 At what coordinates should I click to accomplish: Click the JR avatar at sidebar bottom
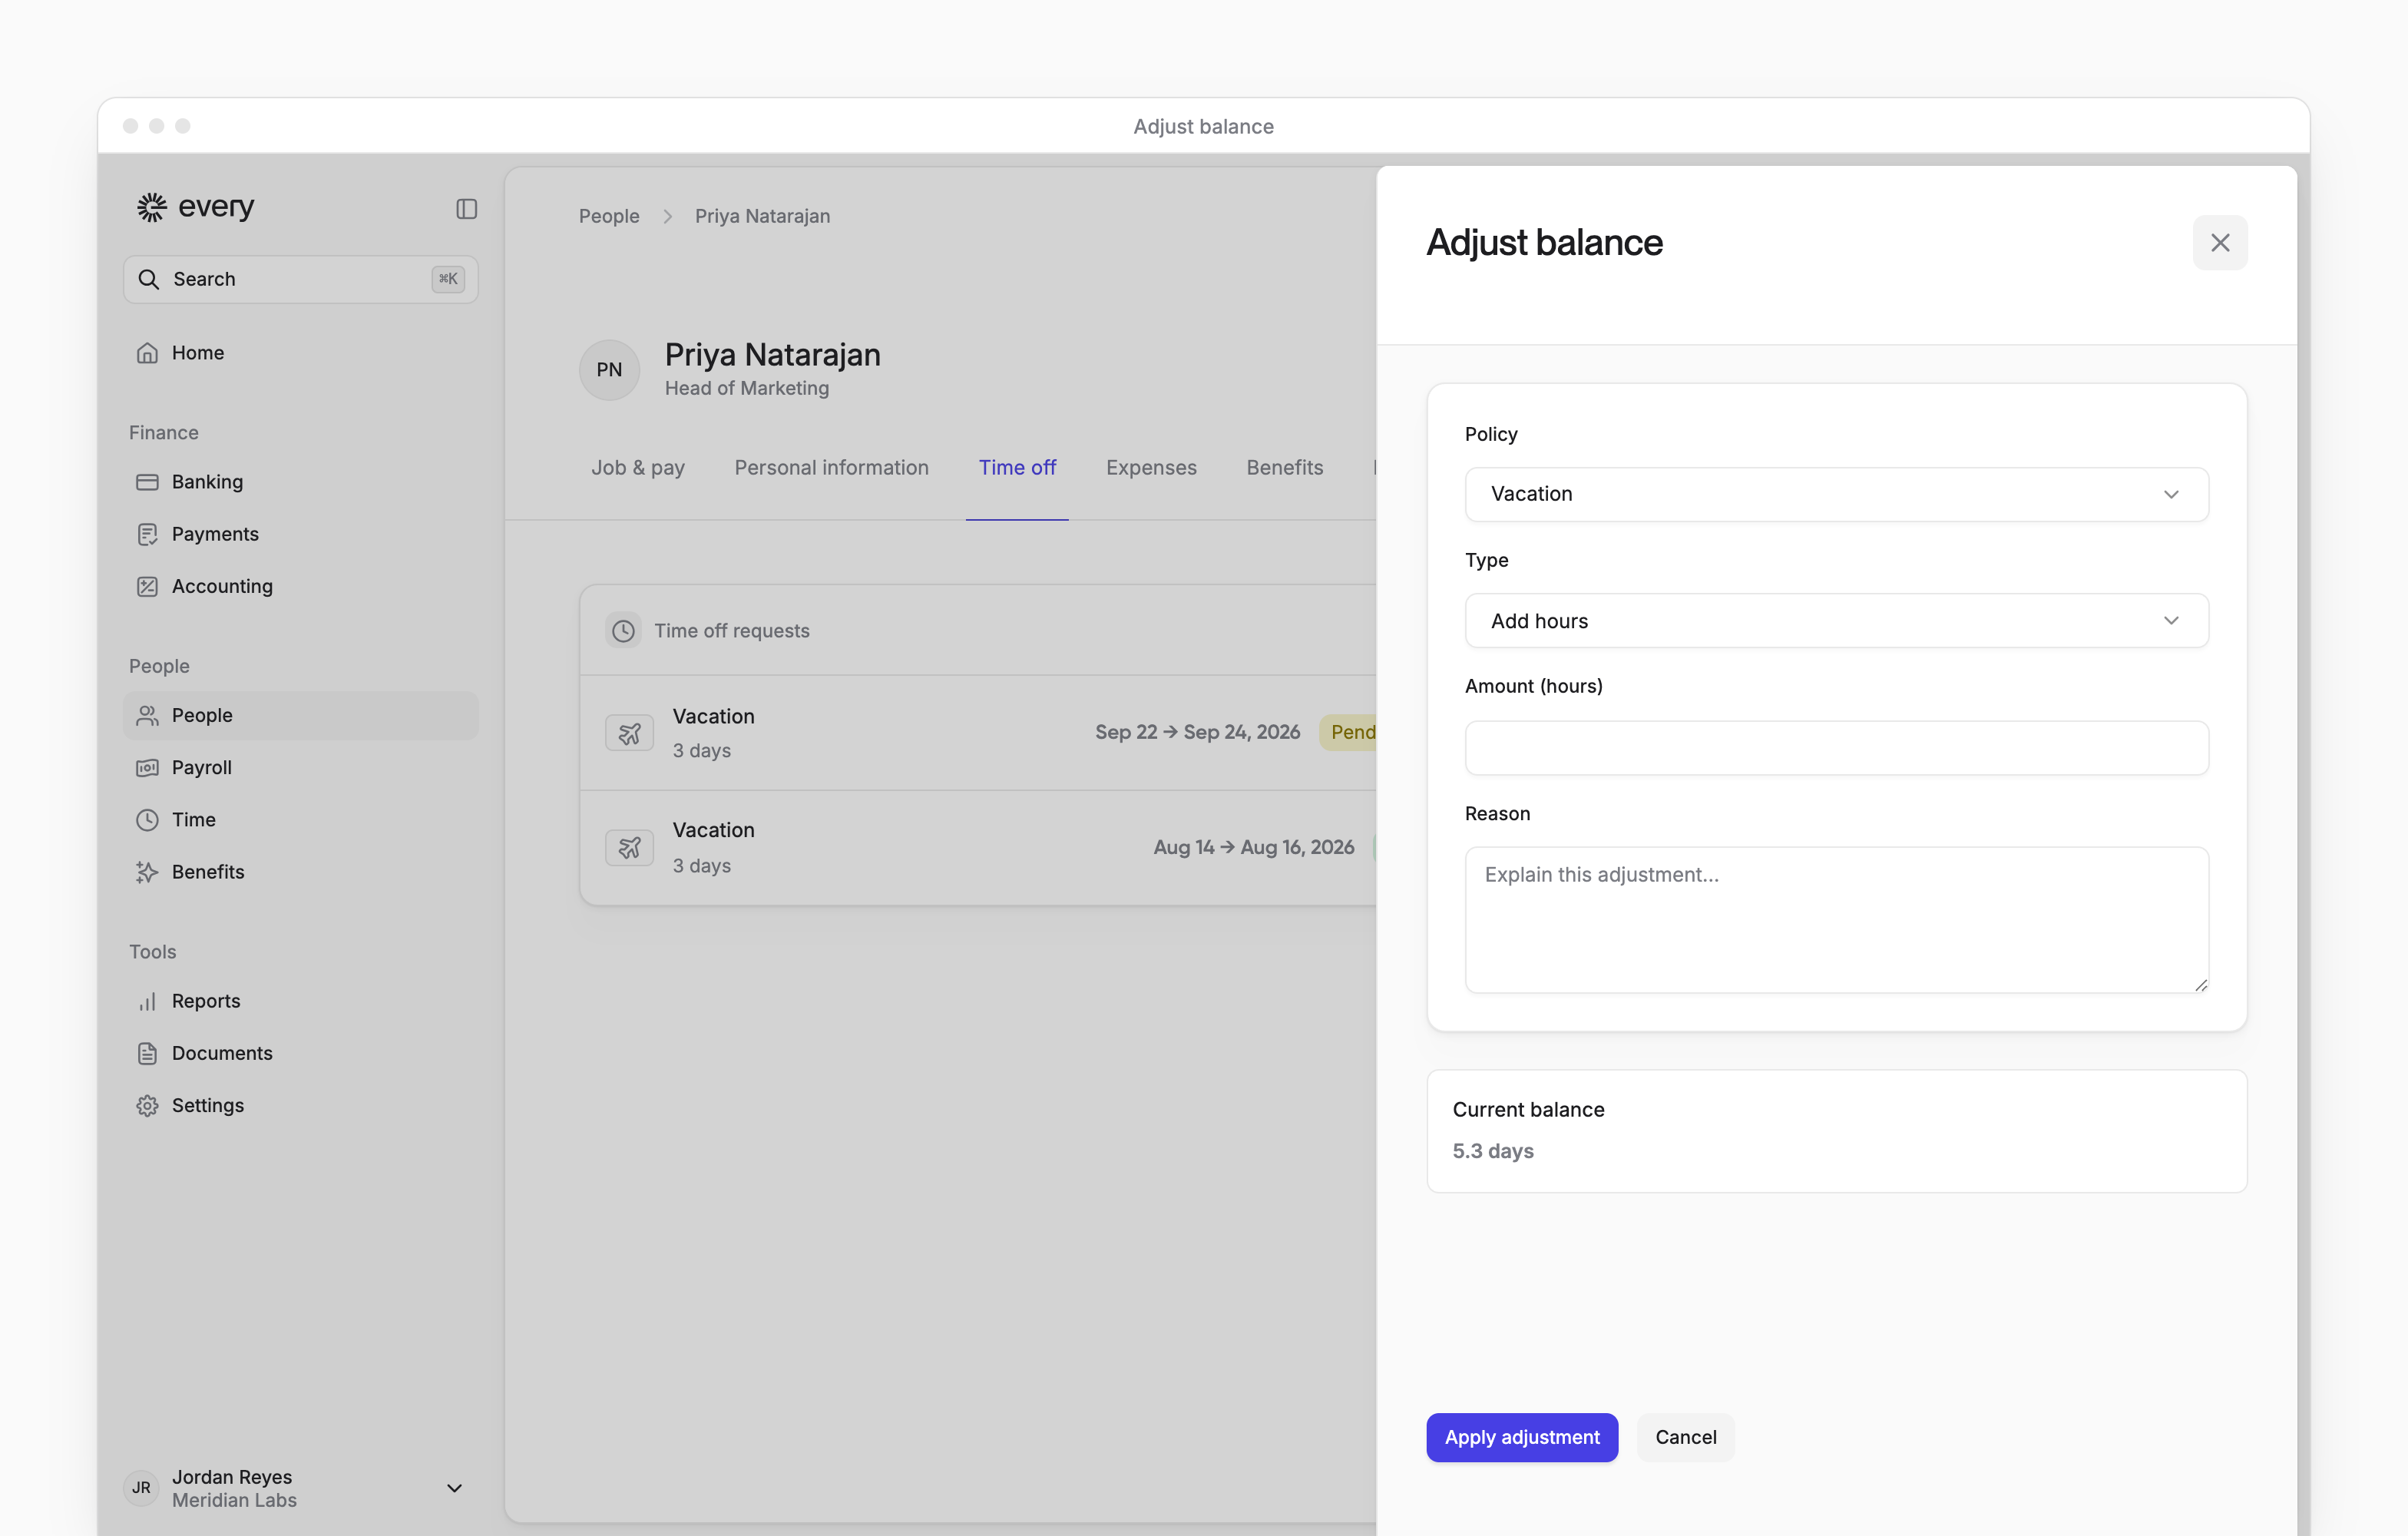[141, 1488]
